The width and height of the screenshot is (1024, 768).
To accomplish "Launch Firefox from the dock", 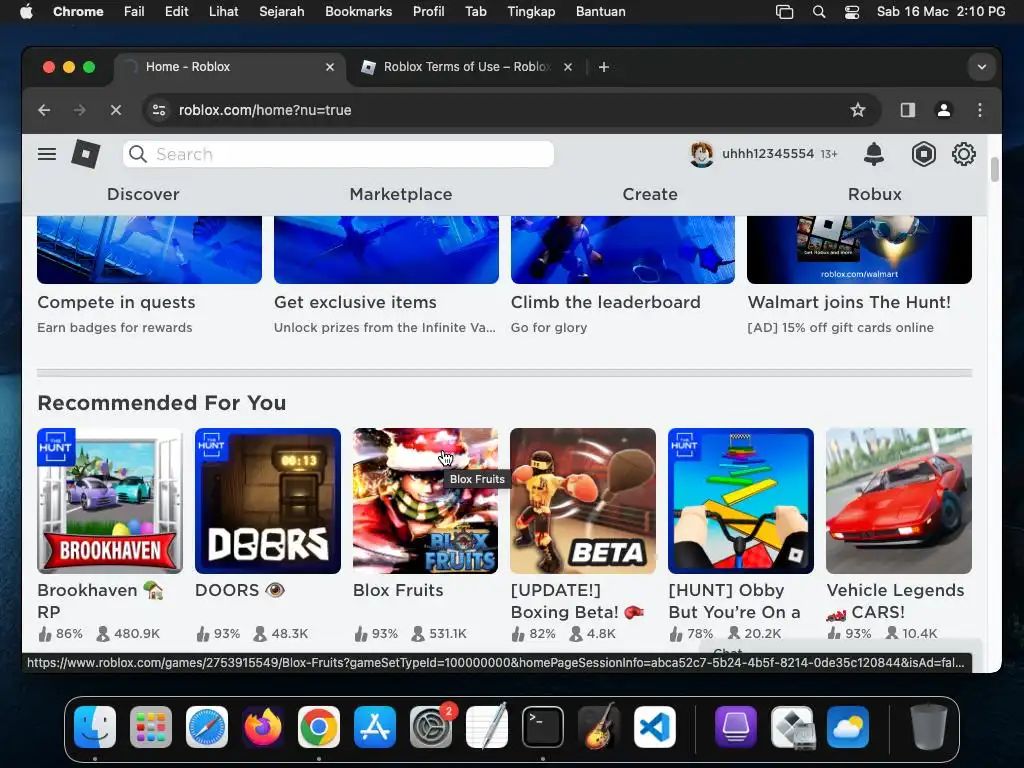I will click(x=263, y=727).
